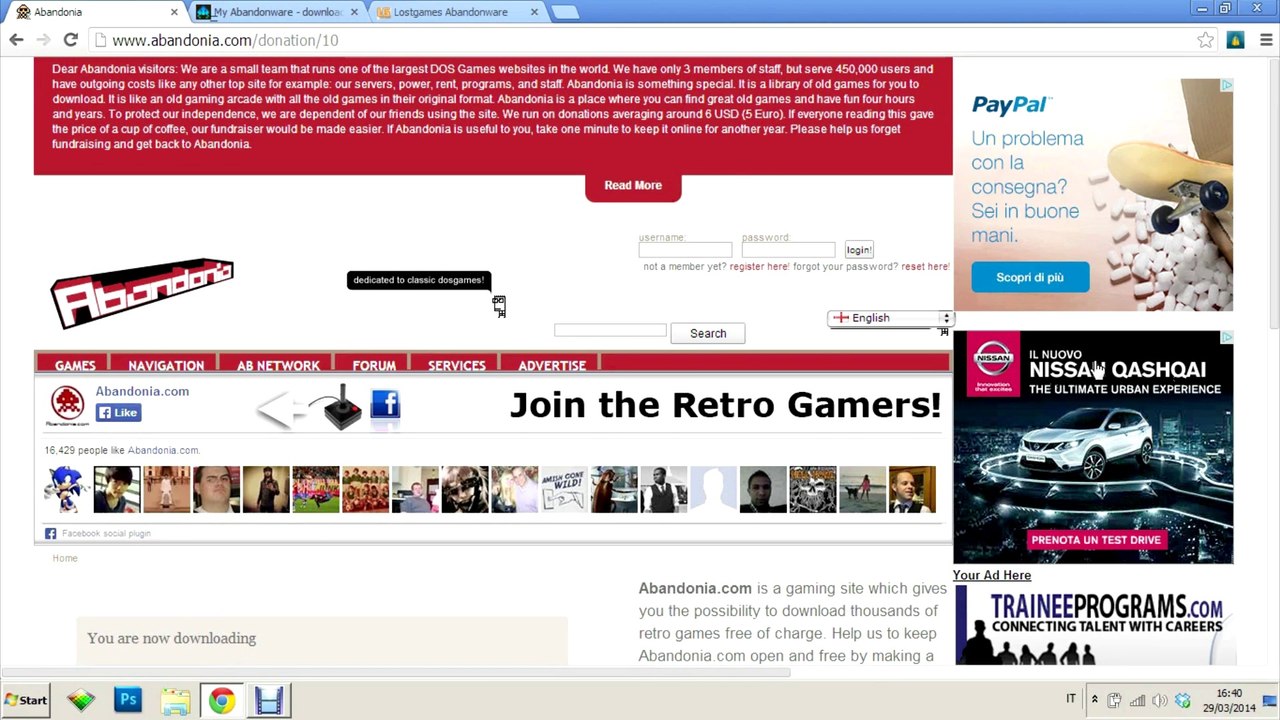Bookmark this page with the star icon
The width and height of the screenshot is (1280, 720).
[1206, 40]
